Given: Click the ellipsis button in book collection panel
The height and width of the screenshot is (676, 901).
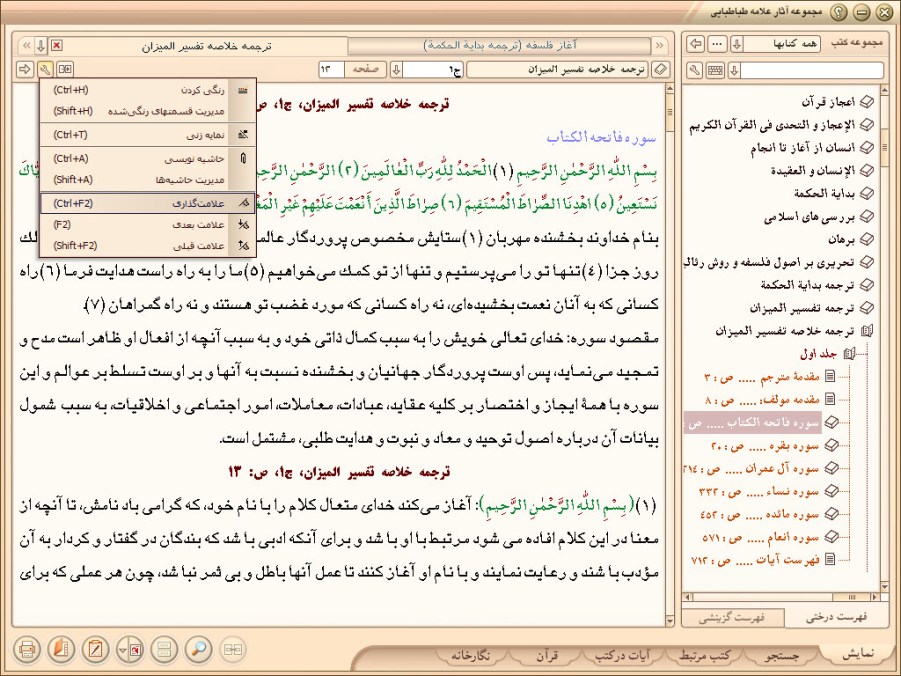Looking at the screenshot, I should (x=717, y=44).
